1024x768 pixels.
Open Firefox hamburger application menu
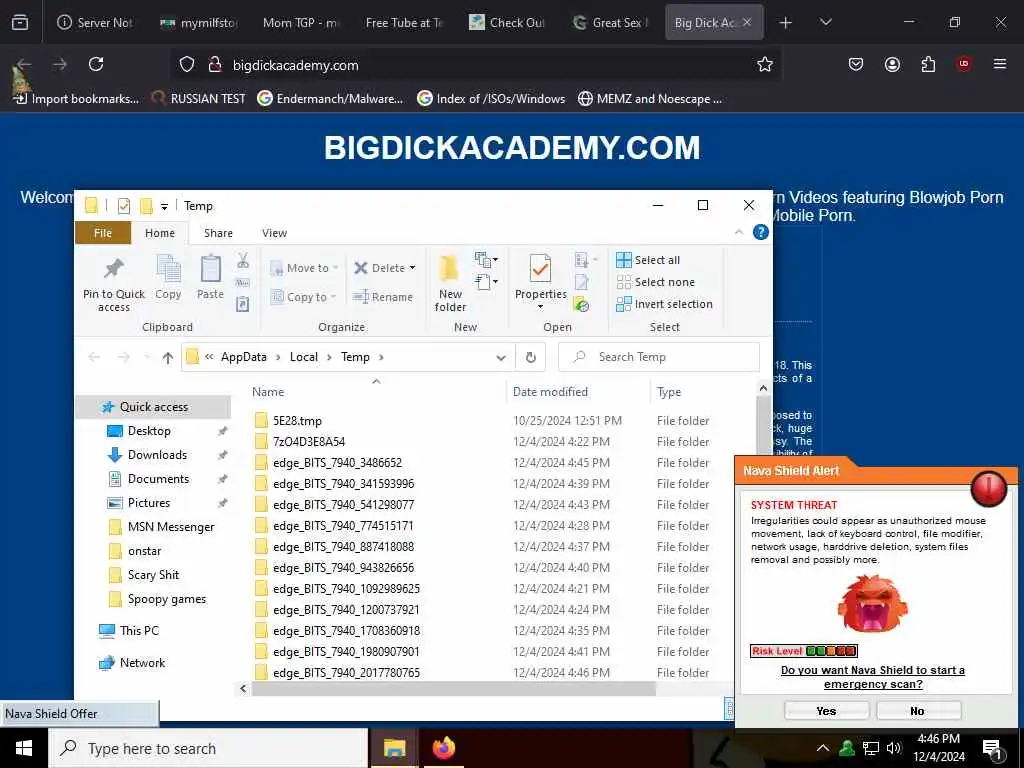pyautogui.click(x=999, y=64)
